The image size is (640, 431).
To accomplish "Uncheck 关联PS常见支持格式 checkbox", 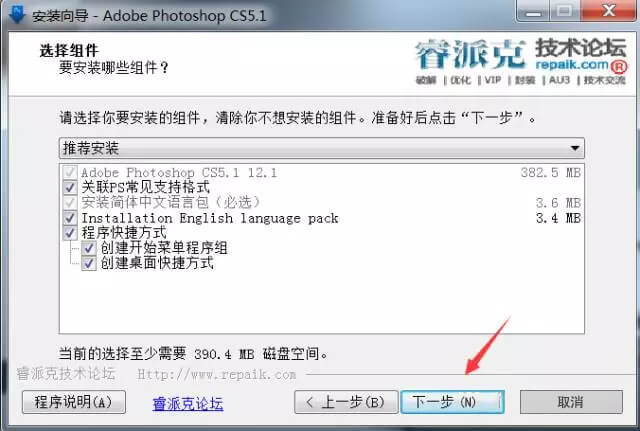I will [70, 187].
